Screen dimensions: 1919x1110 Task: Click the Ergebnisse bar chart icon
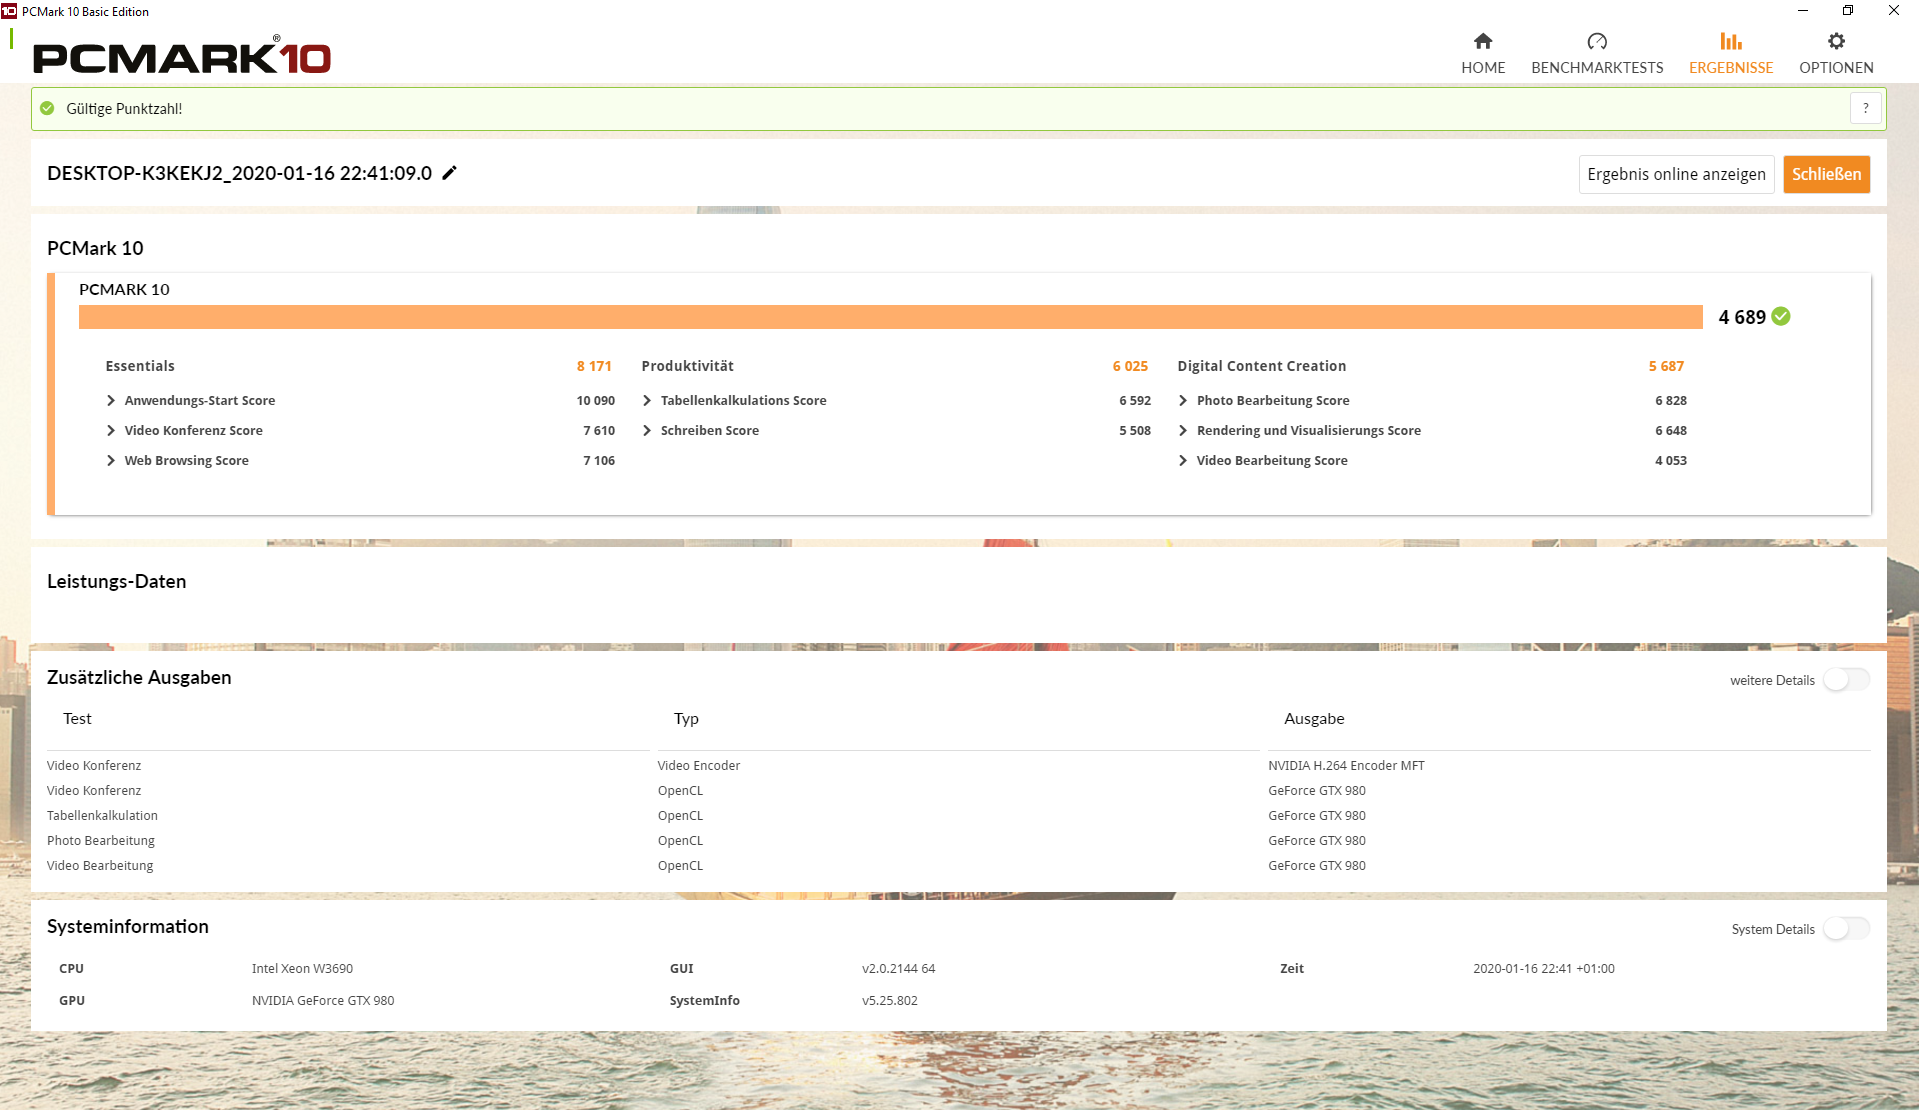(x=1731, y=41)
